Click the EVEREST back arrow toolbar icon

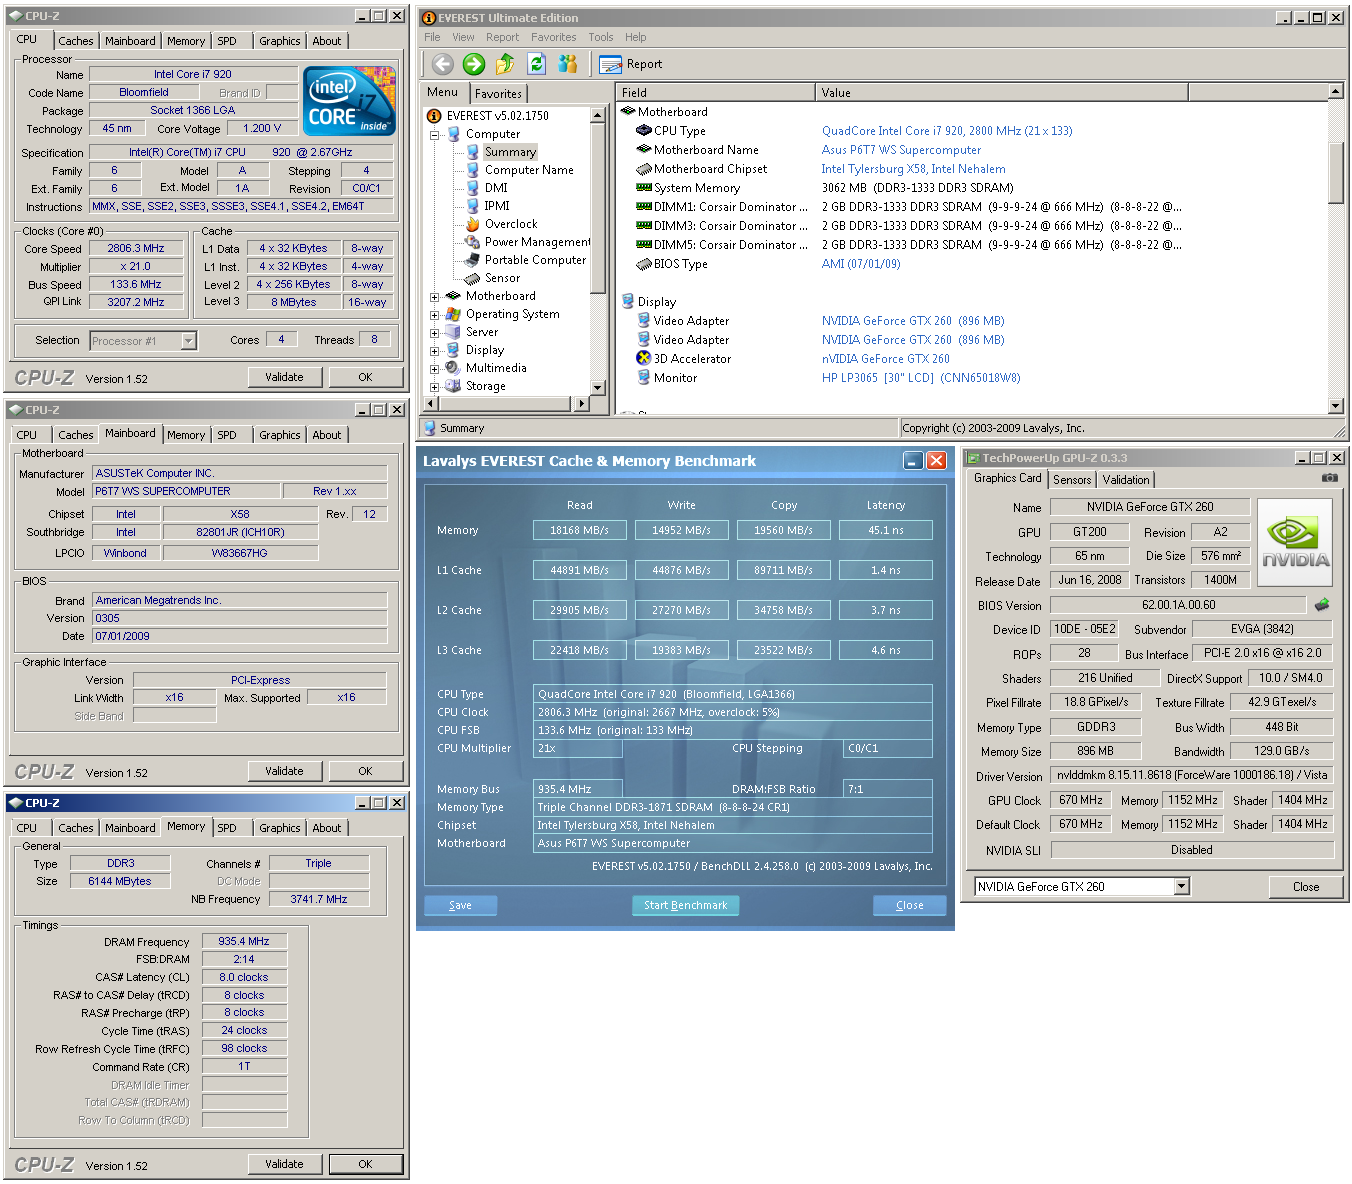click(443, 64)
